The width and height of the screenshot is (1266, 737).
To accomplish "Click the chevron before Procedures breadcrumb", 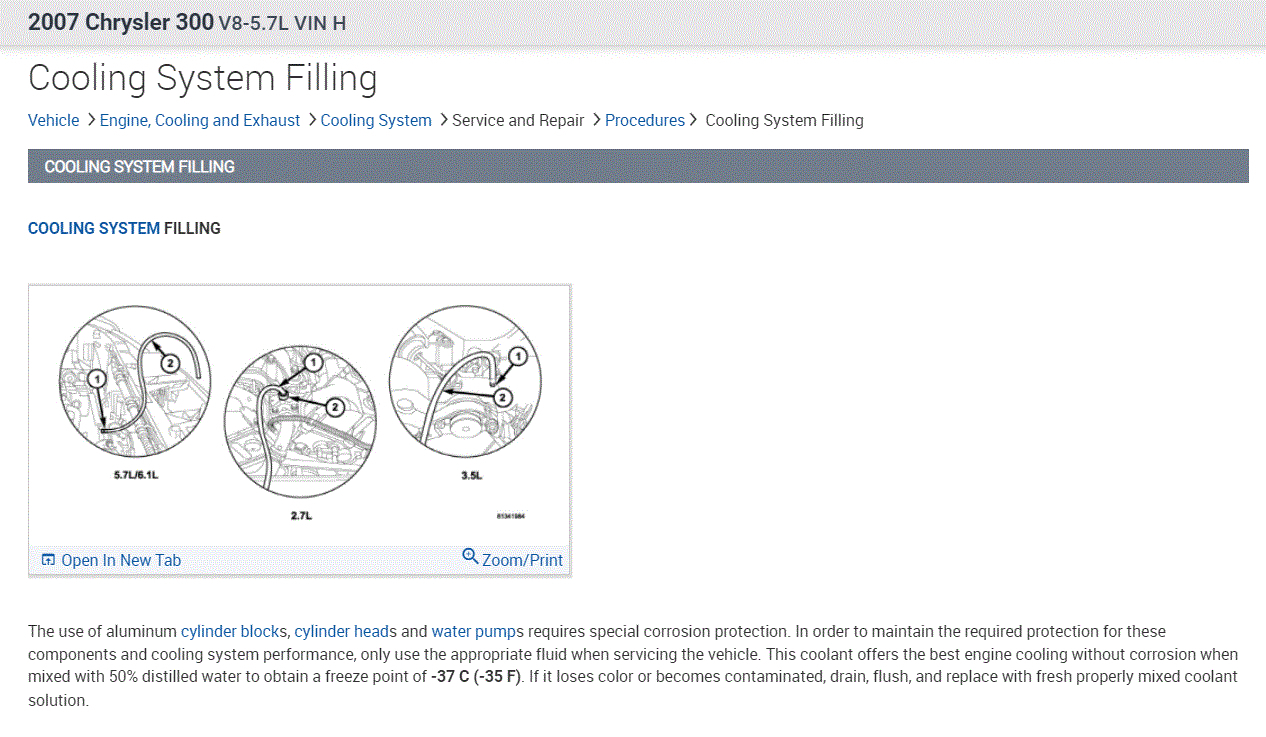I will 596,120.
